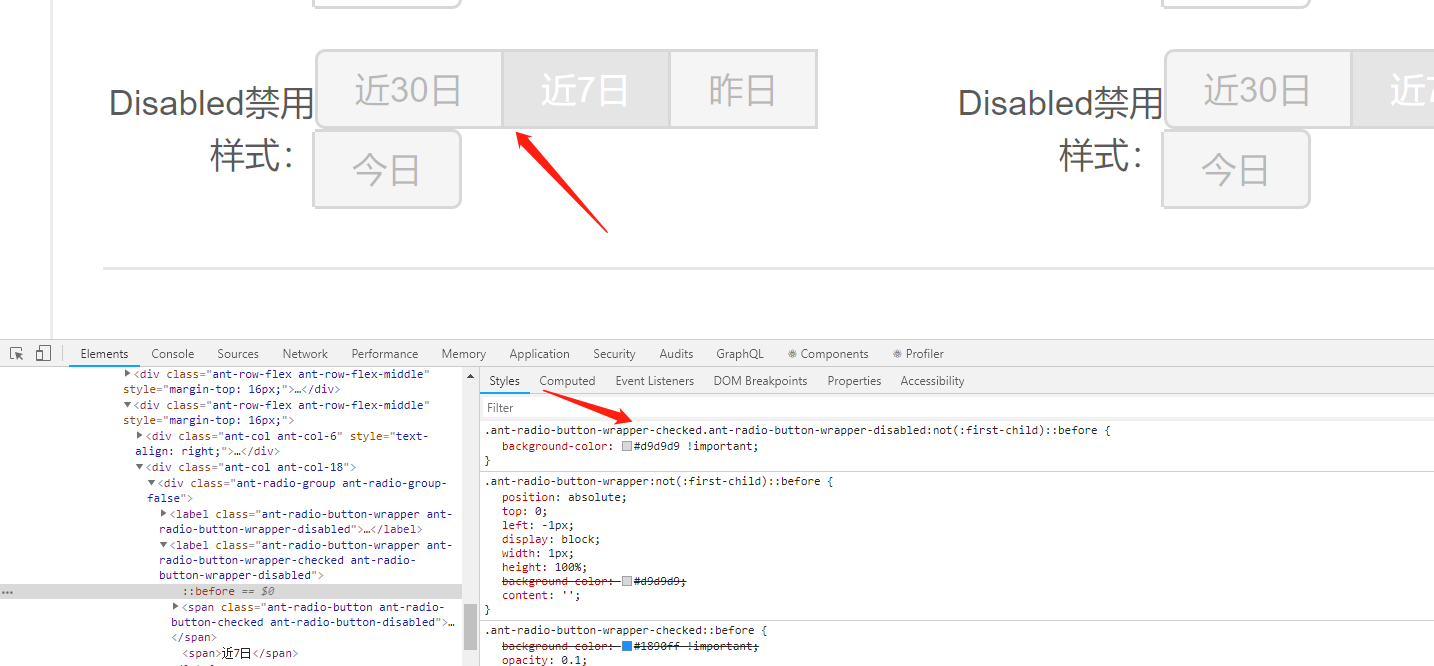Click the .ant-radio-button-wrapper-checked::before selector
Viewport: 1434px width, 666px height.
[621, 631]
